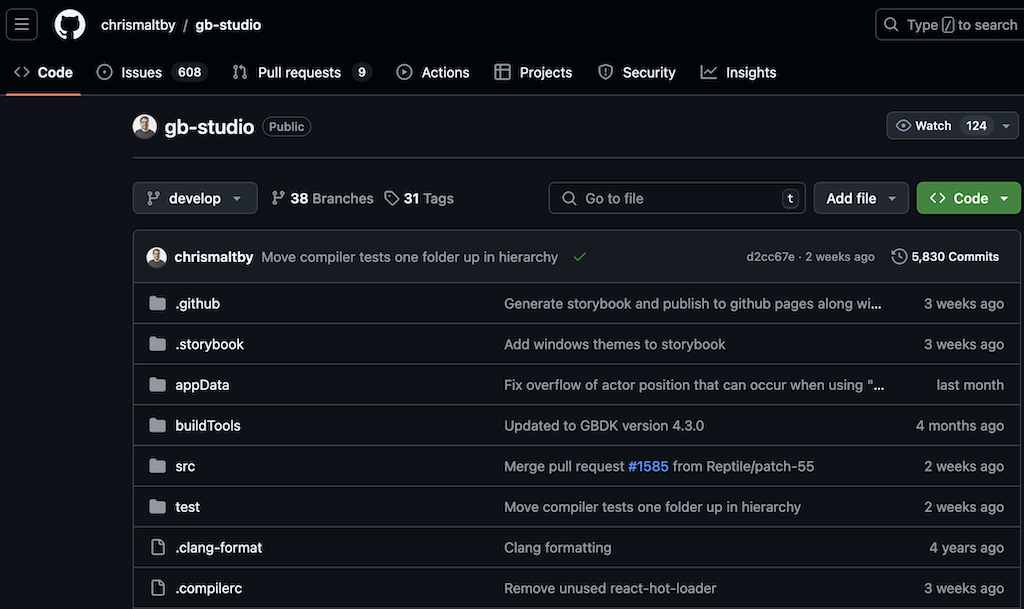Click the Projects table icon

[x=502, y=72]
